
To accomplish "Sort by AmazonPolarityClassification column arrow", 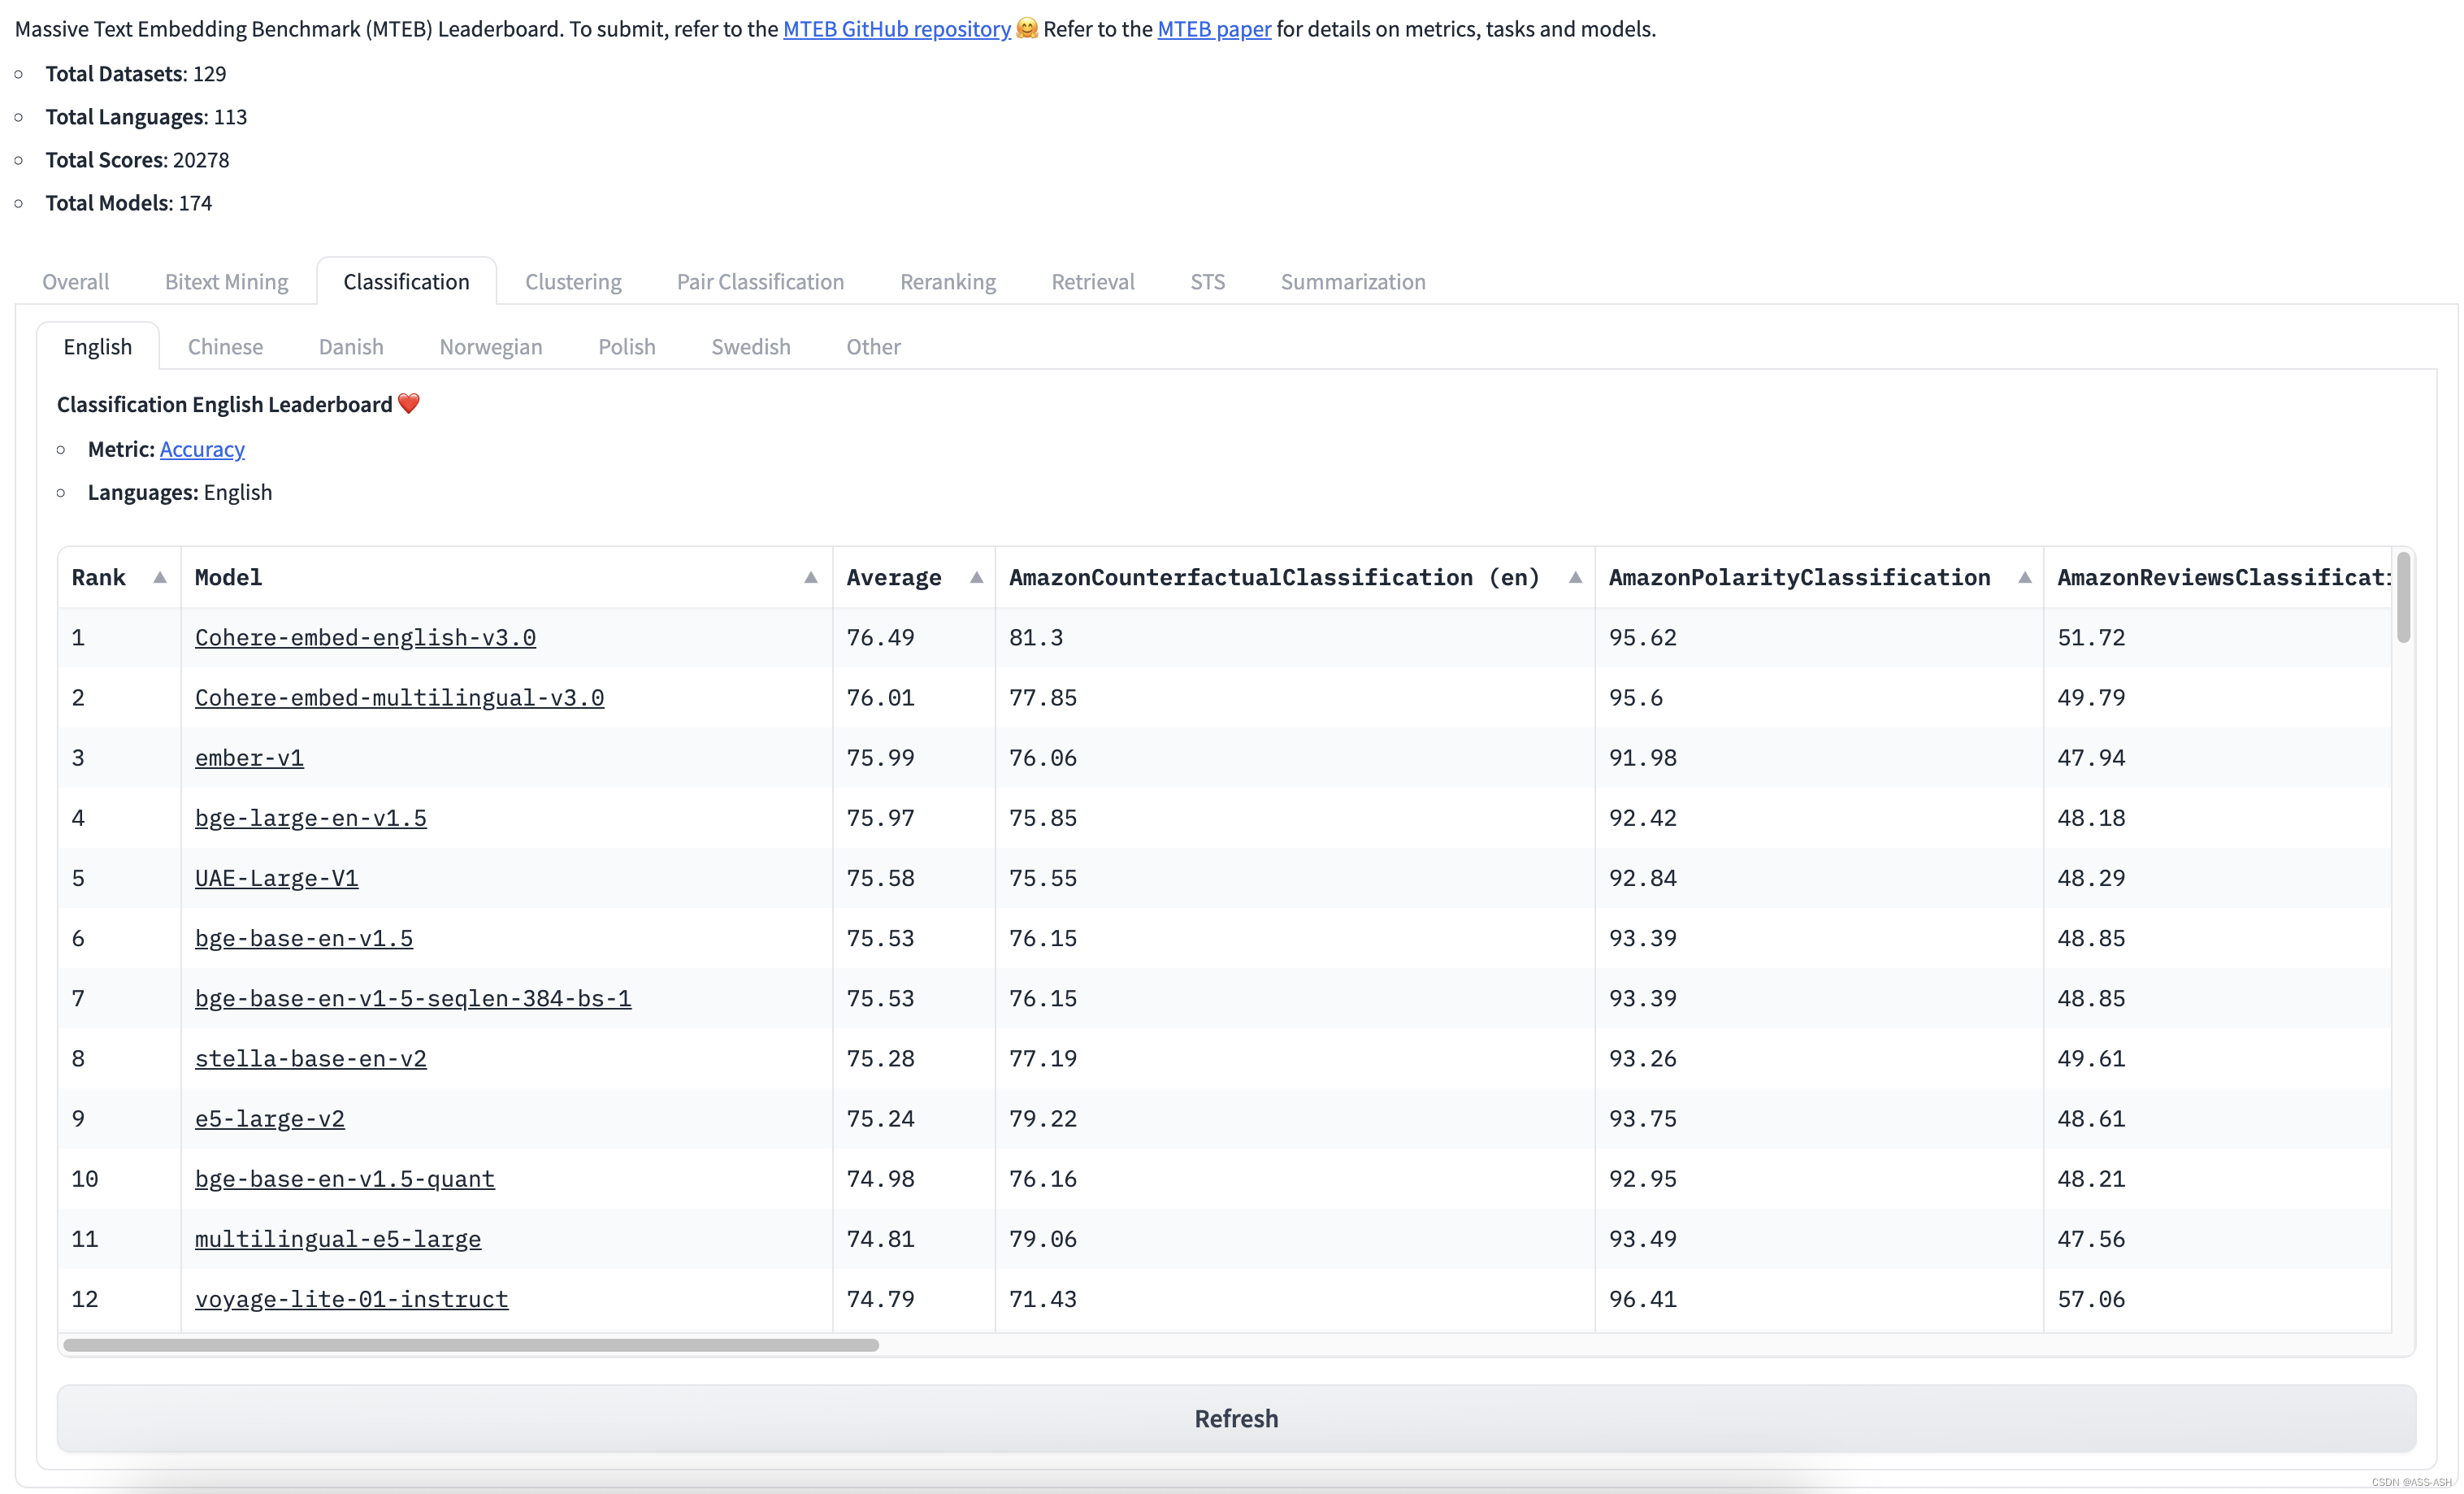I will coord(2024,577).
